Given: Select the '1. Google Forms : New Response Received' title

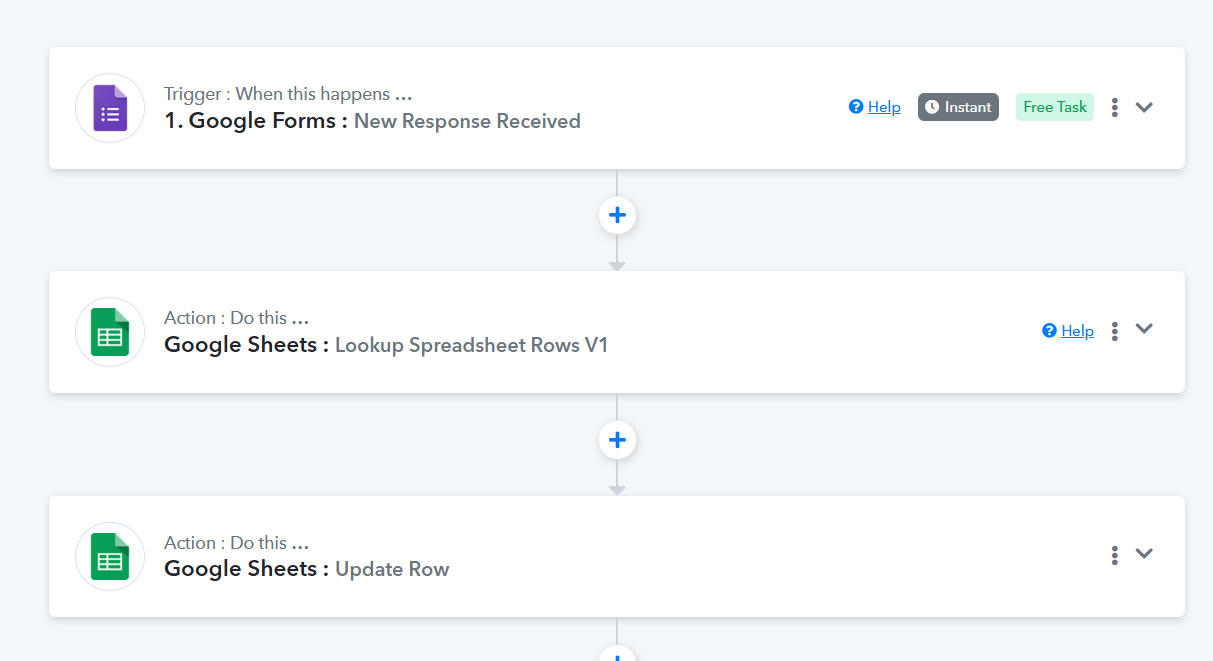Looking at the screenshot, I should (372, 121).
